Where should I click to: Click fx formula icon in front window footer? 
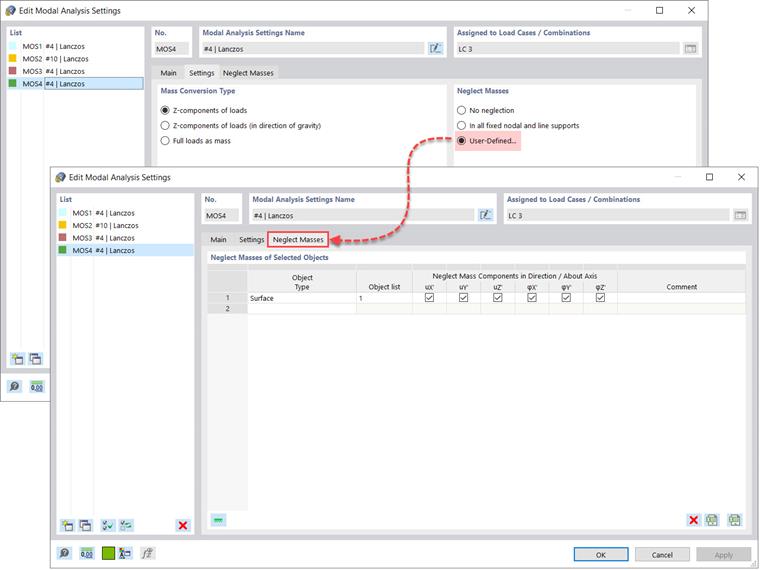(148, 553)
